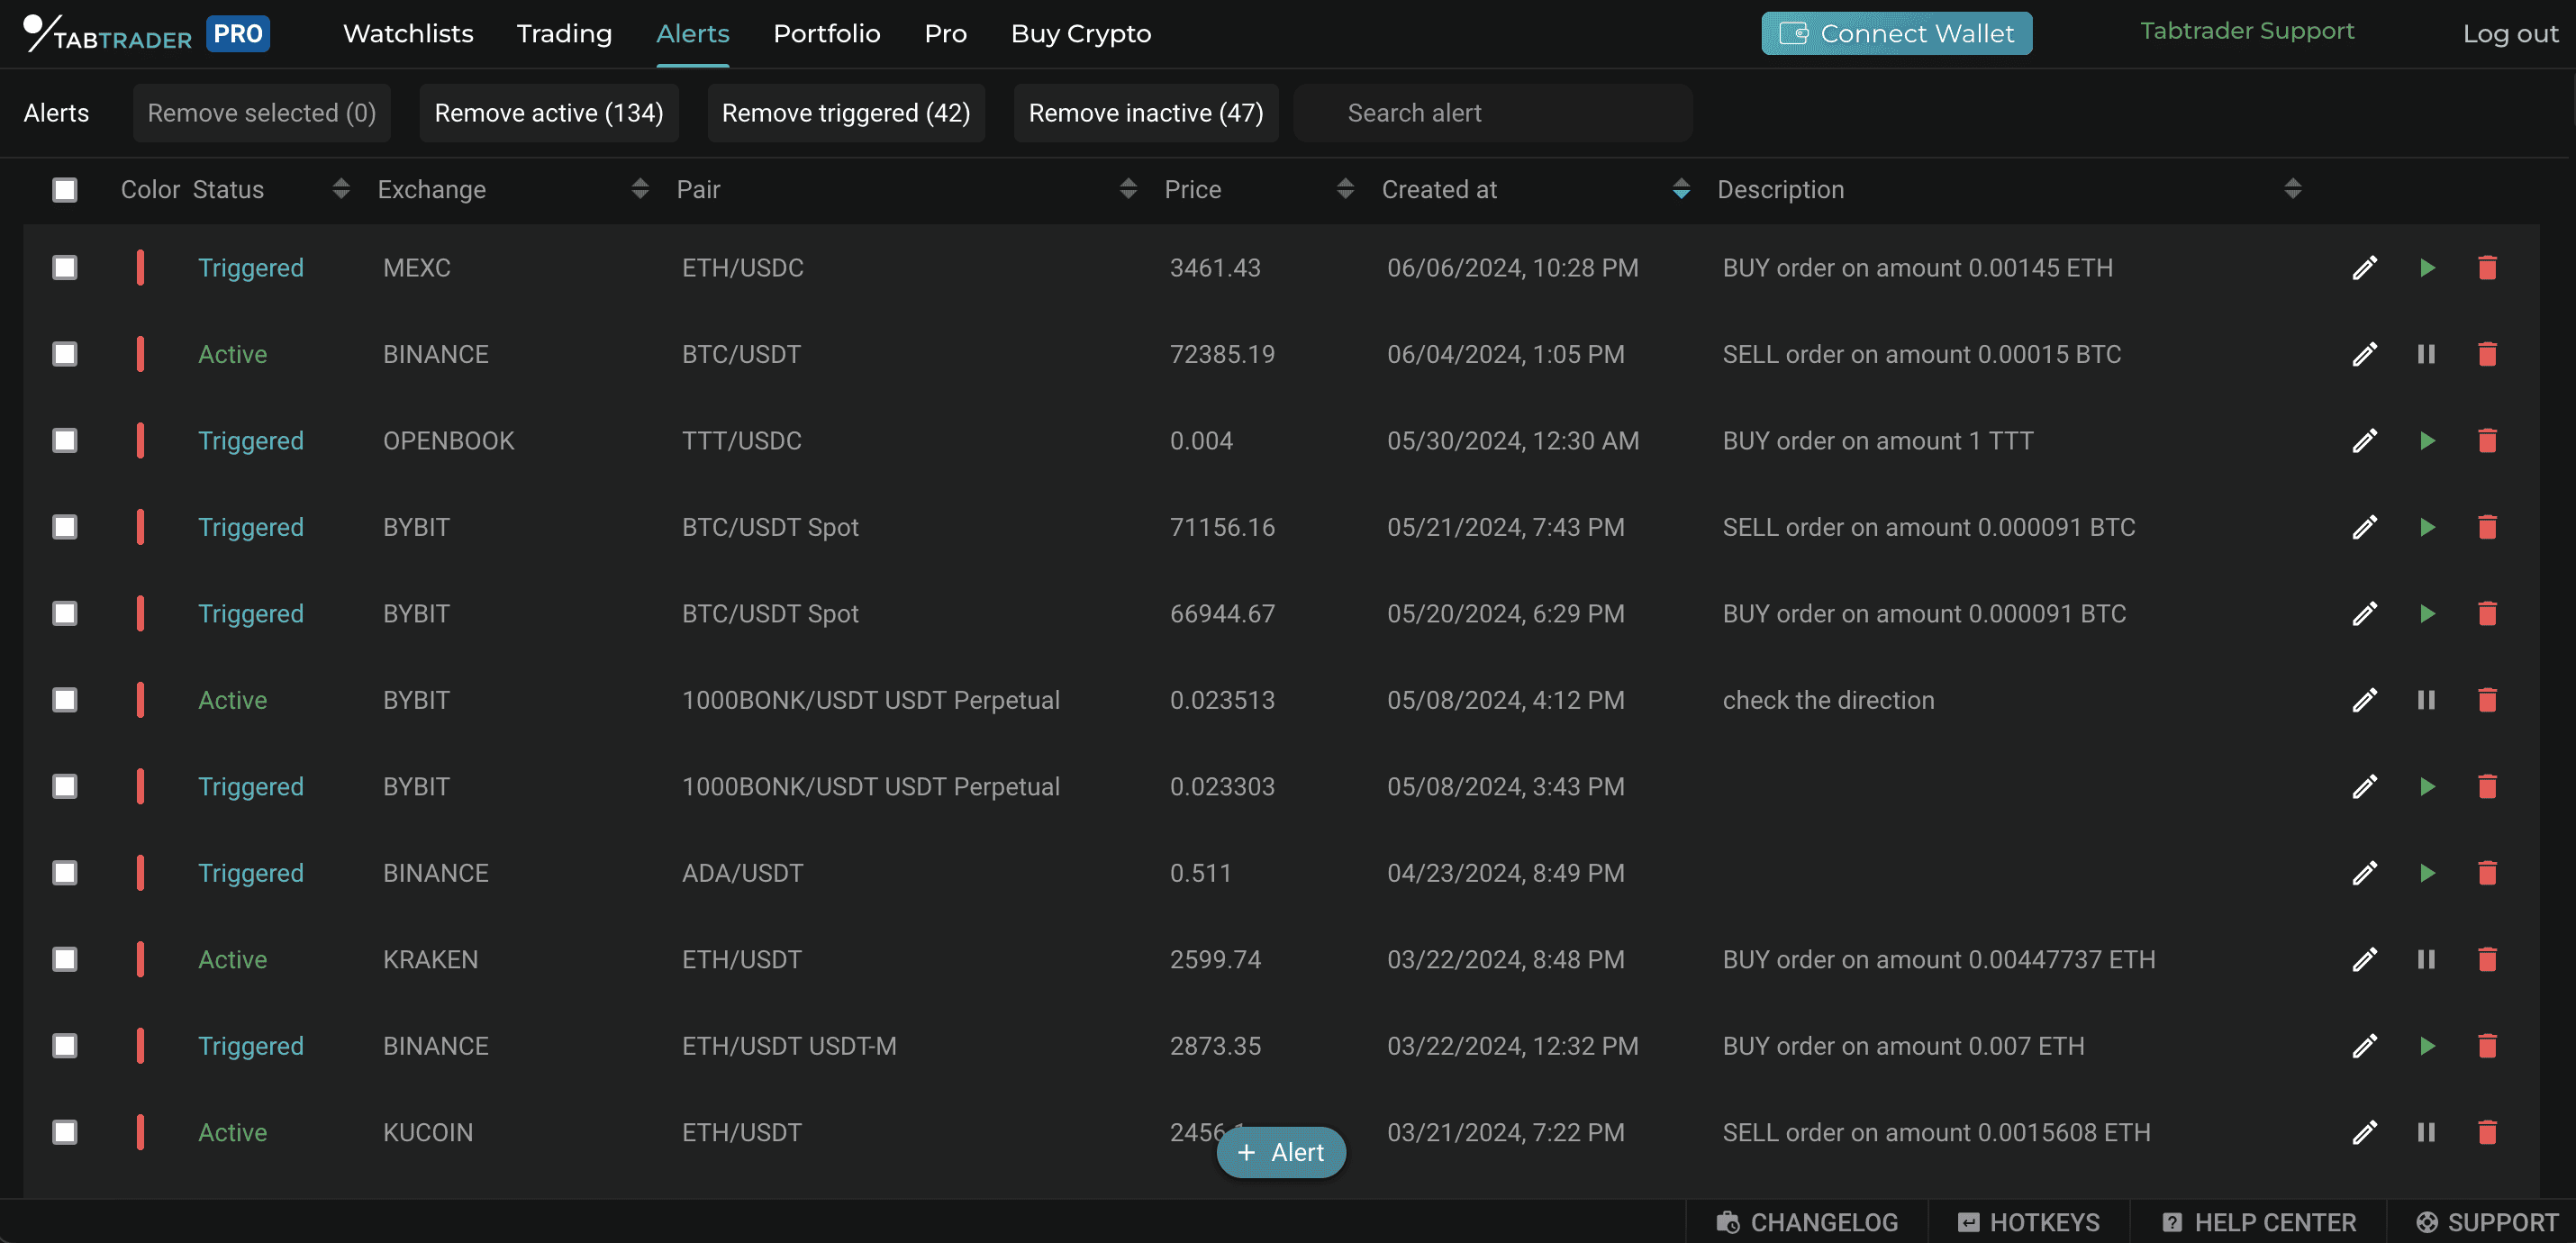
Task: Click the TabTrader PRO logo
Action: 146,34
